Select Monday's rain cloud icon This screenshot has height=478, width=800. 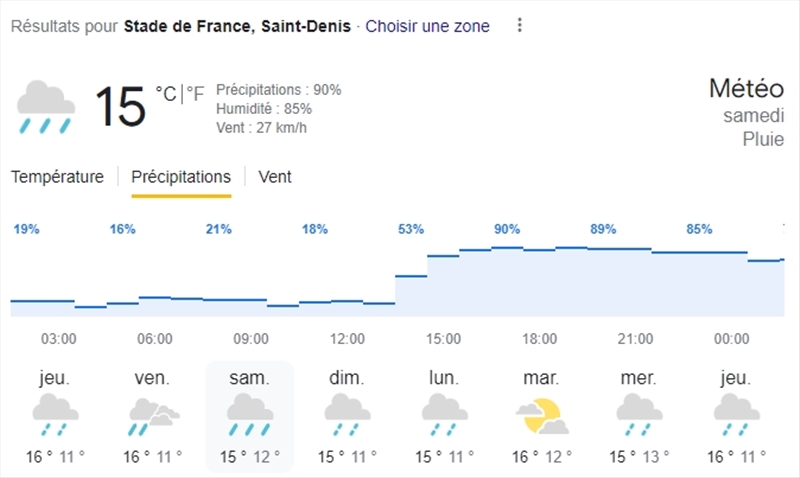click(x=443, y=415)
